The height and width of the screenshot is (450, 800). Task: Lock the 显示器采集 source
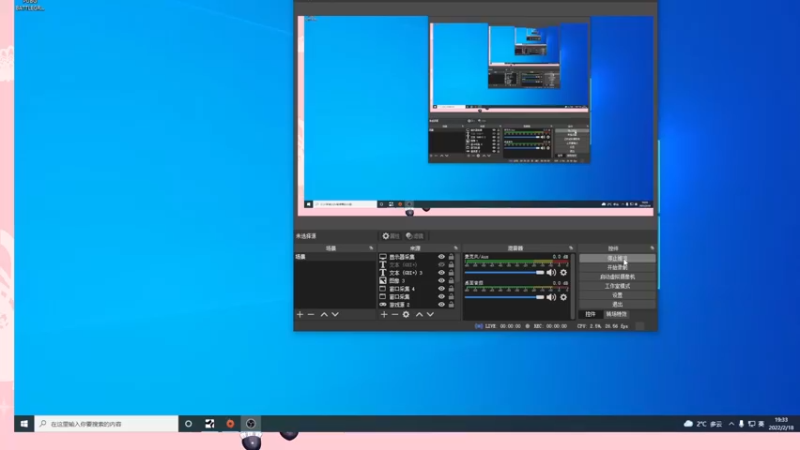click(451, 257)
